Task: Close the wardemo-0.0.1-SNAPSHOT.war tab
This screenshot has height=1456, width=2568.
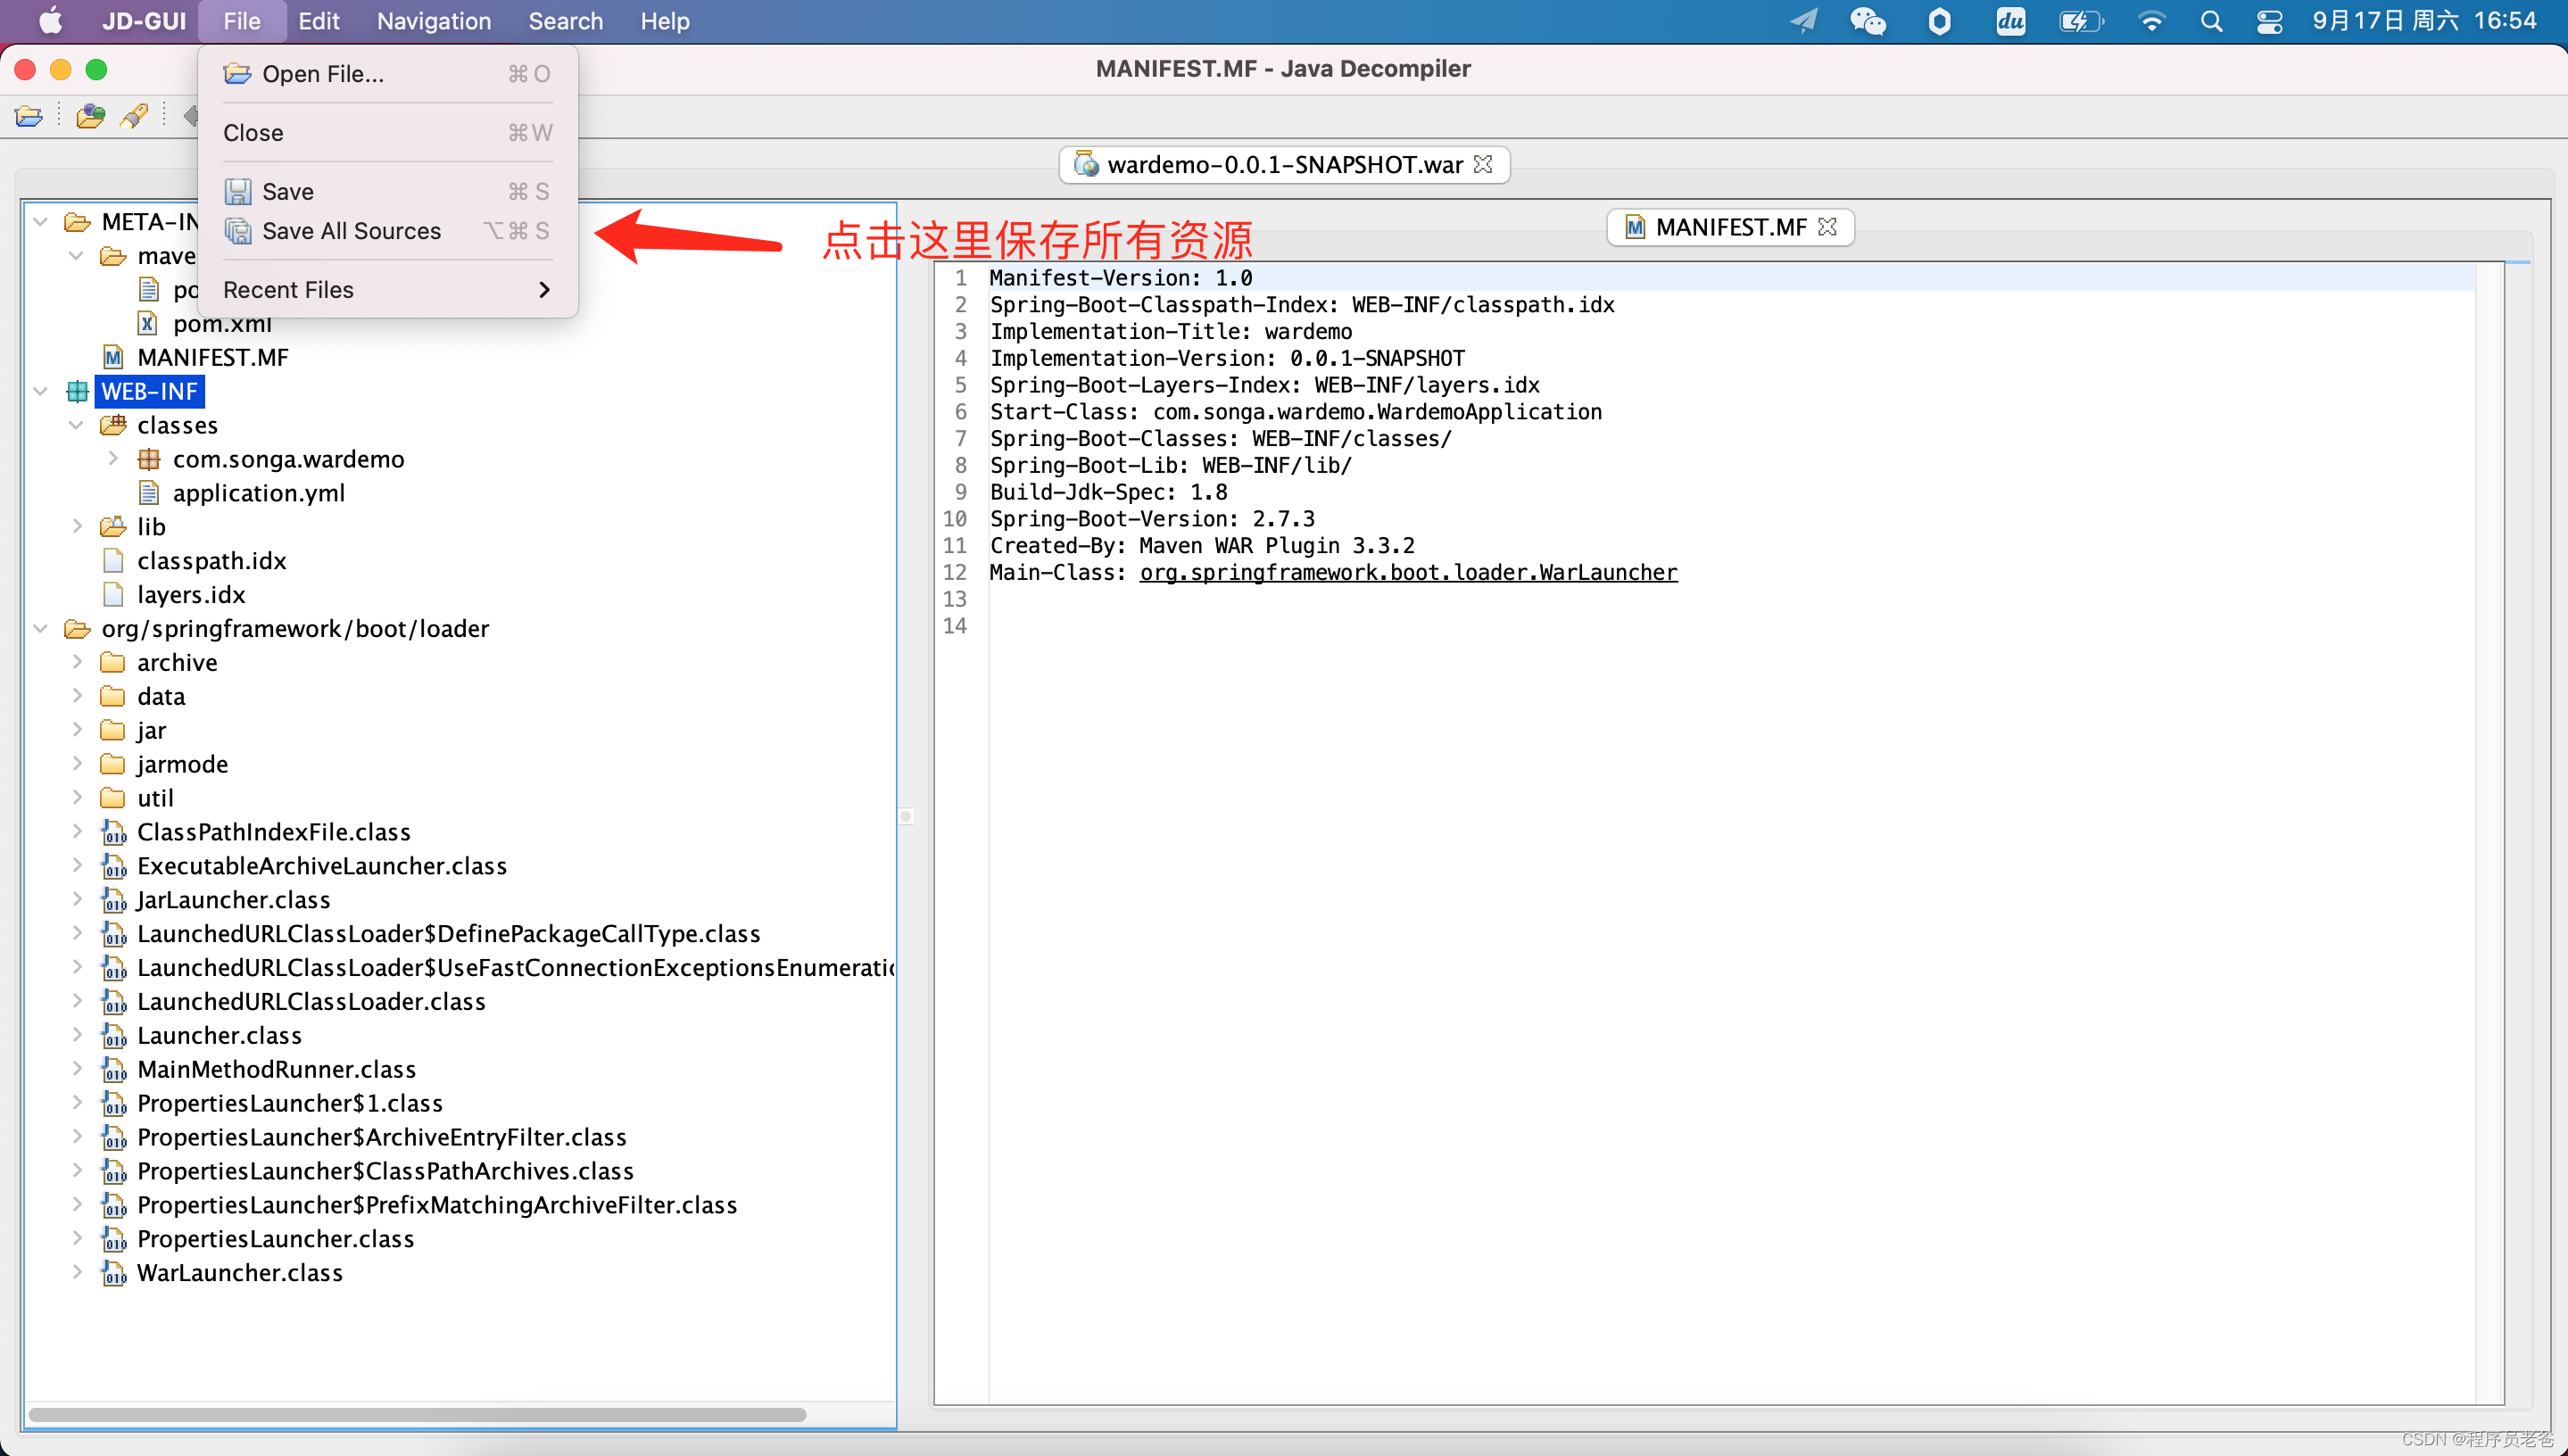Action: [1483, 165]
